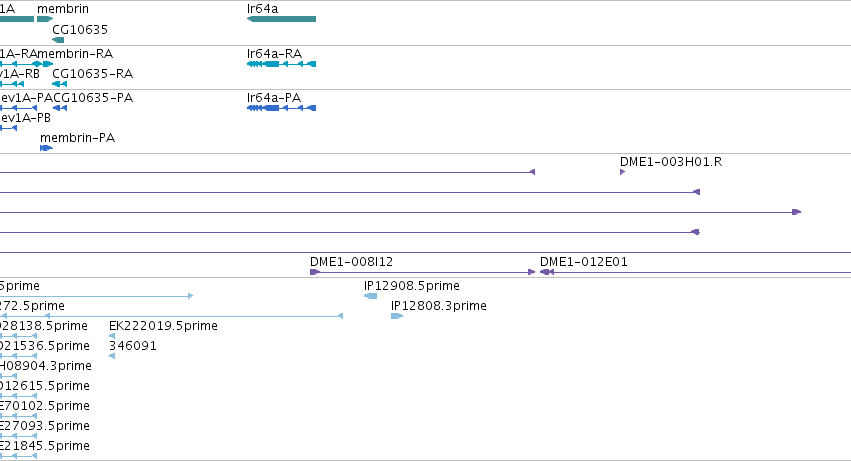This screenshot has width=851, height=461.
Task: Click the 346091 feature marker
Action: 112,356
